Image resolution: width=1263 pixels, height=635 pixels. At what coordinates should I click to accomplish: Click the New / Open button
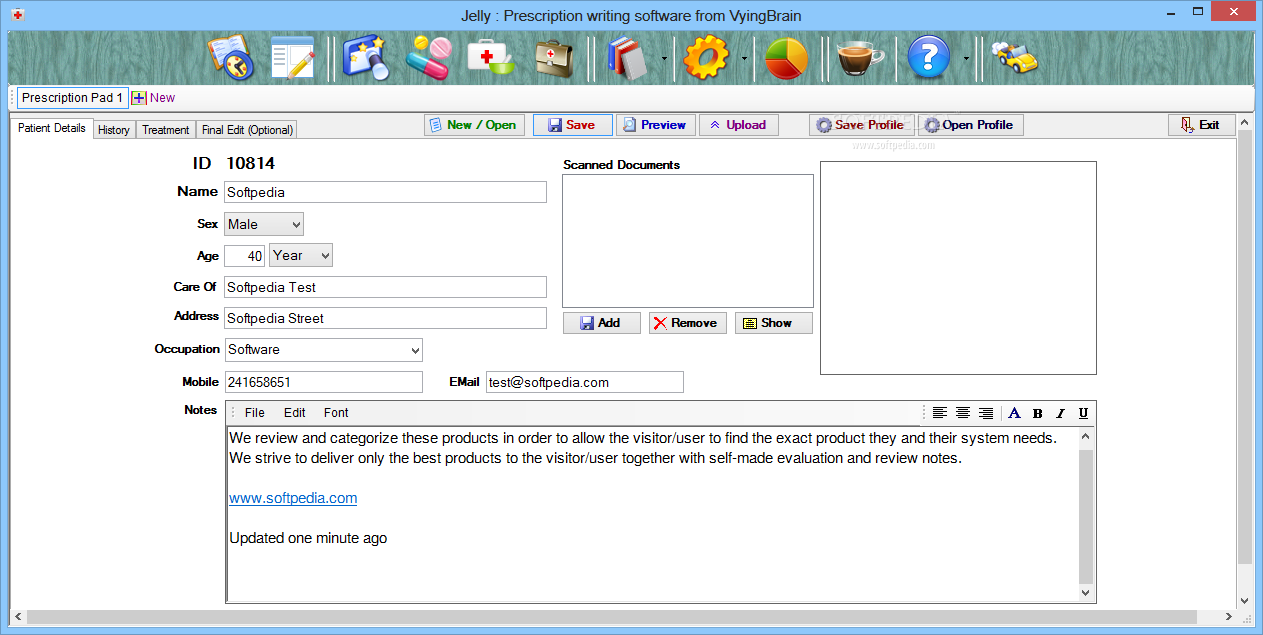[475, 125]
